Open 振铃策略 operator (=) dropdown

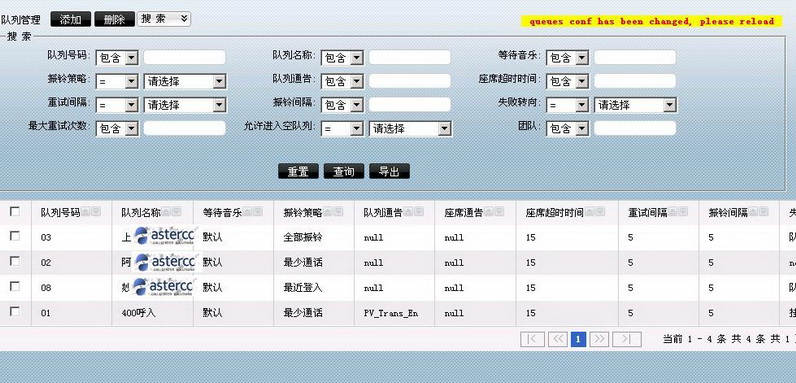pyautogui.click(x=117, y=81)
